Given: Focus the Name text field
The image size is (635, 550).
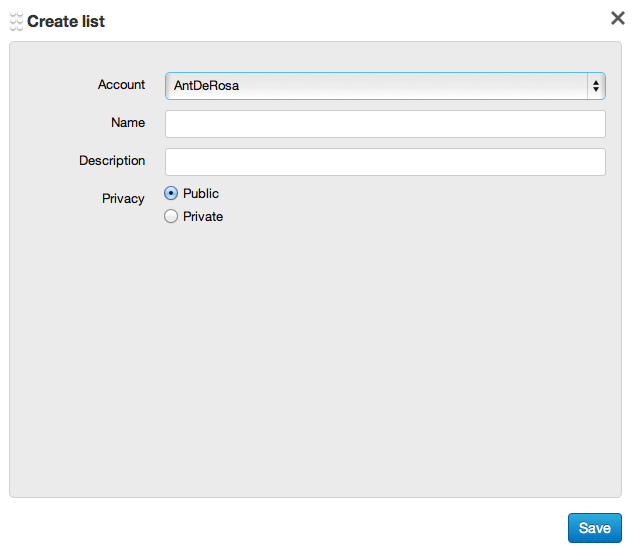Looking at the screenshot, I should pyautogui.click(x=385, y=124).
